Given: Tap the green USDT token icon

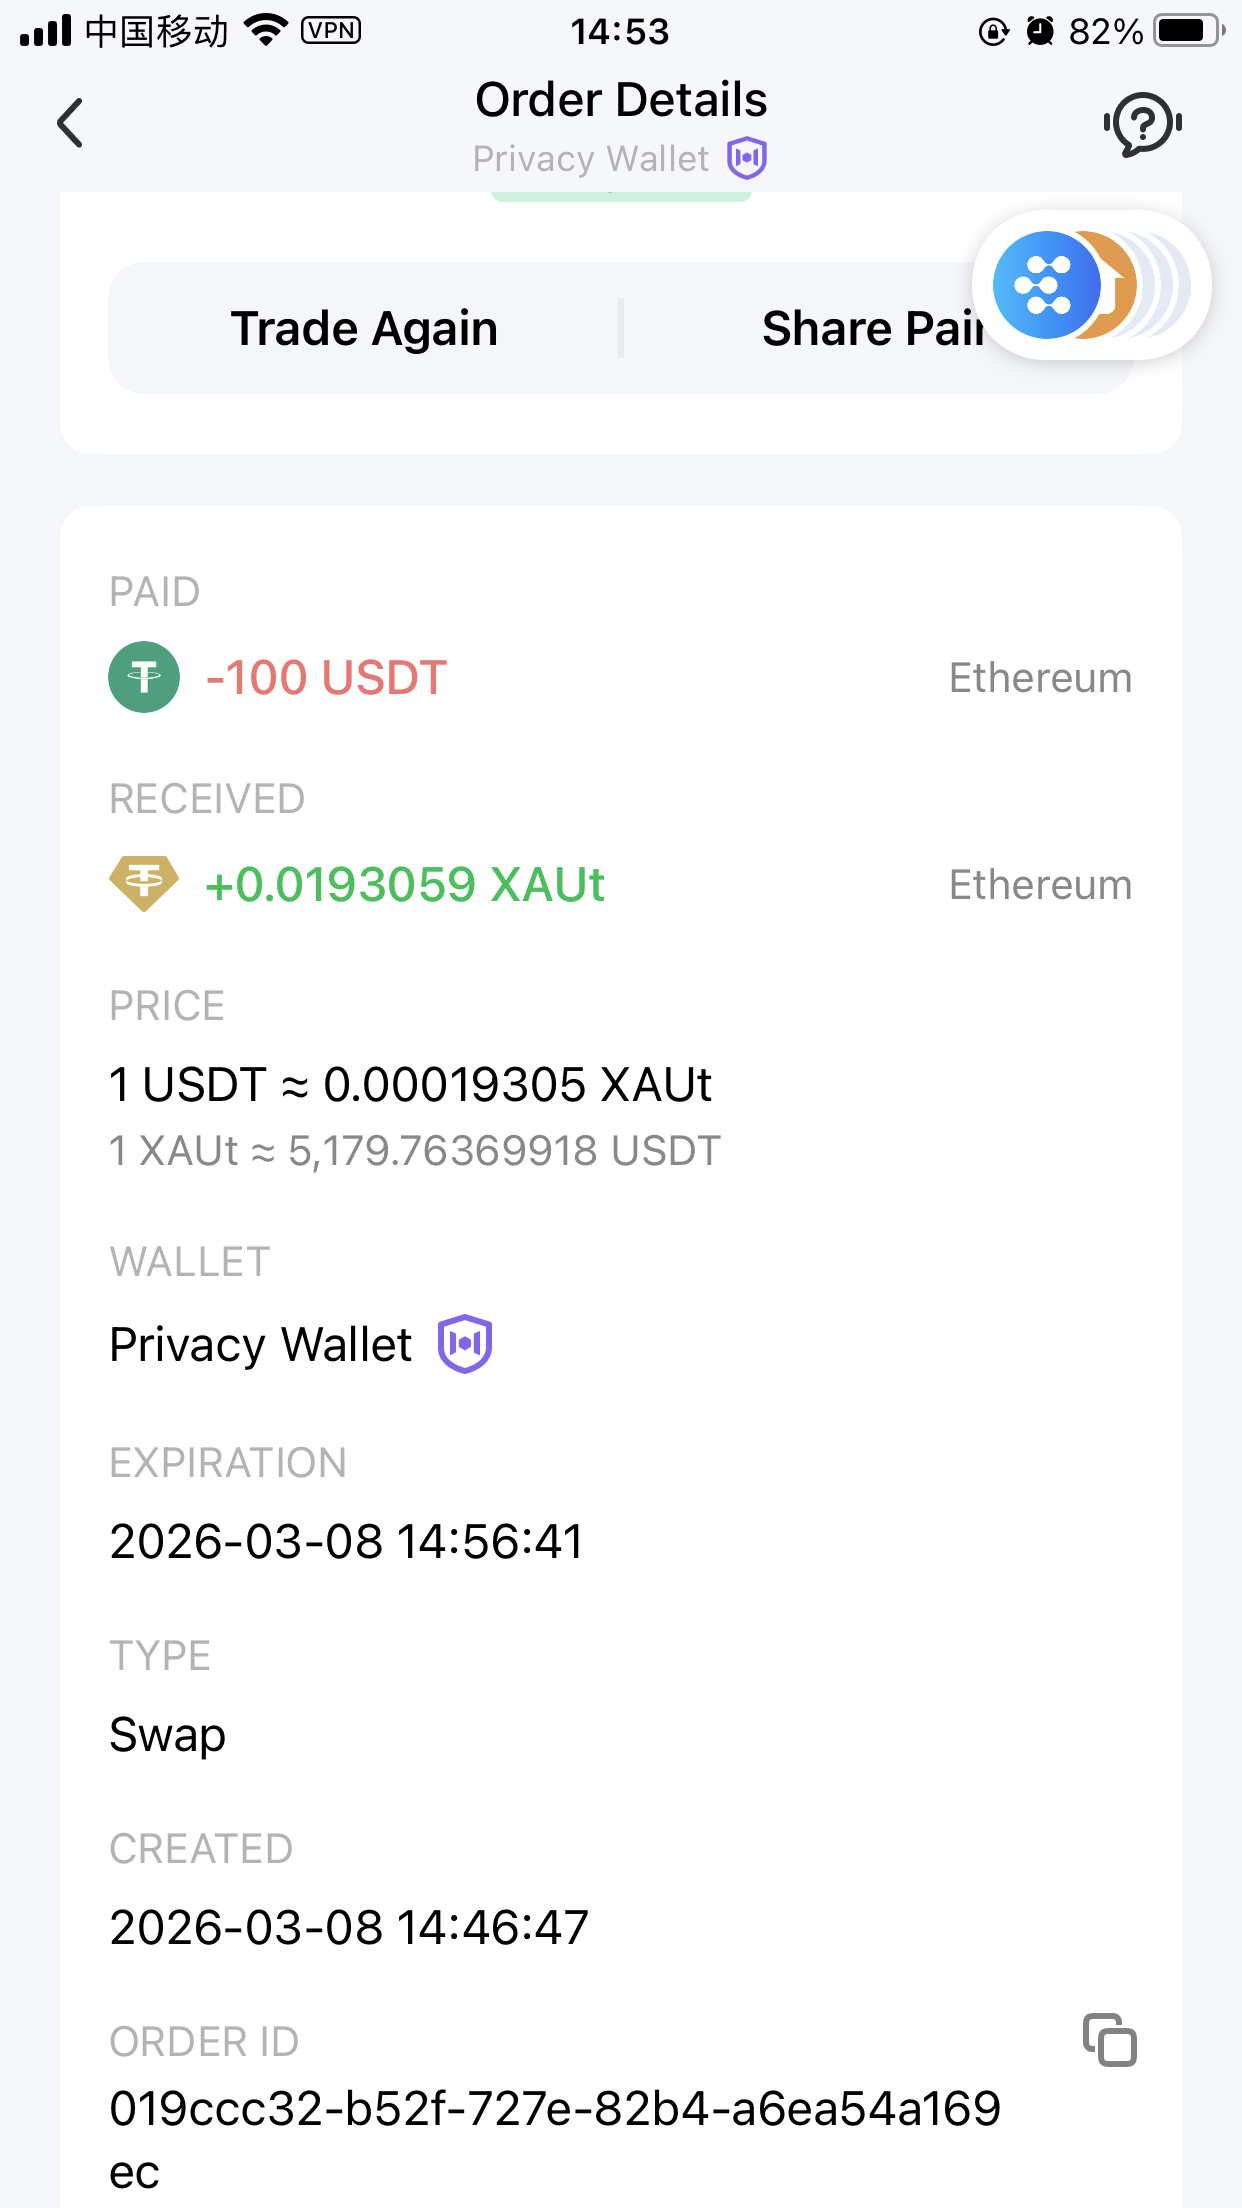Looking at the screenshot, I should [x=144, y=677].
